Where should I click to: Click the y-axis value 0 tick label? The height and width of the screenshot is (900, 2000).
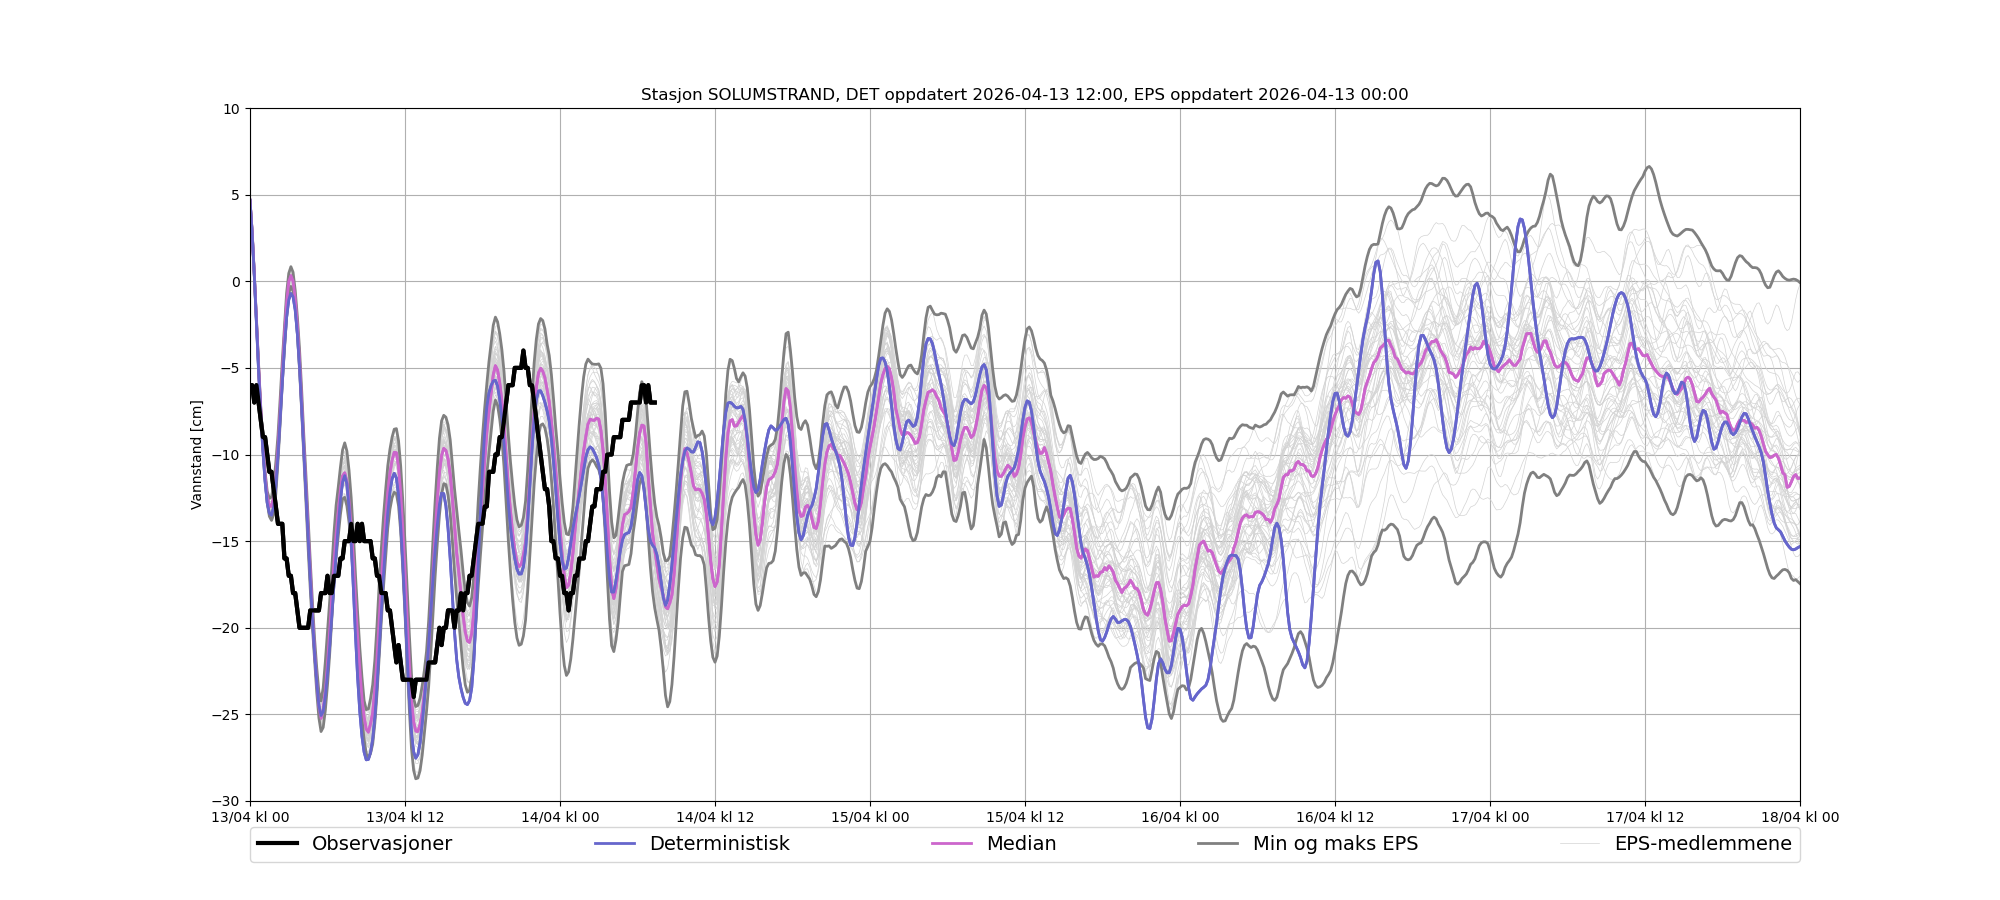236,282
